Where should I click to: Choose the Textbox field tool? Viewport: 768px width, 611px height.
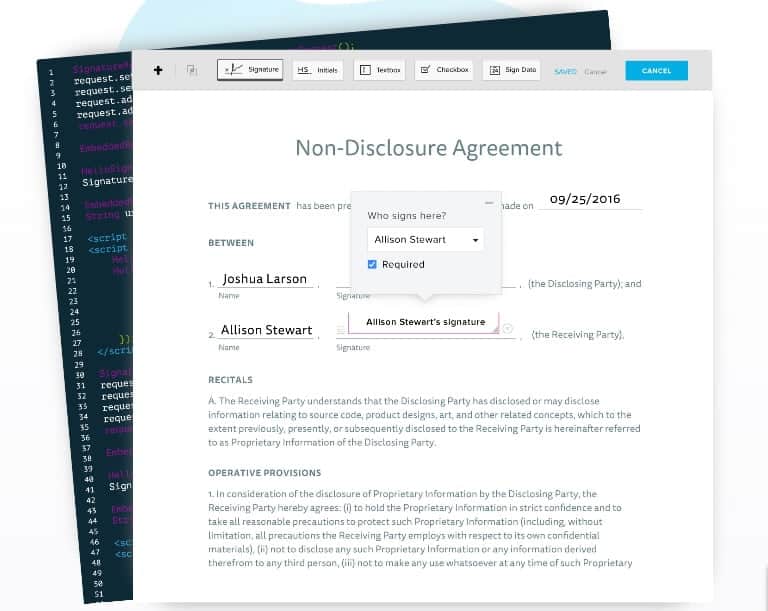pos(379,70)
